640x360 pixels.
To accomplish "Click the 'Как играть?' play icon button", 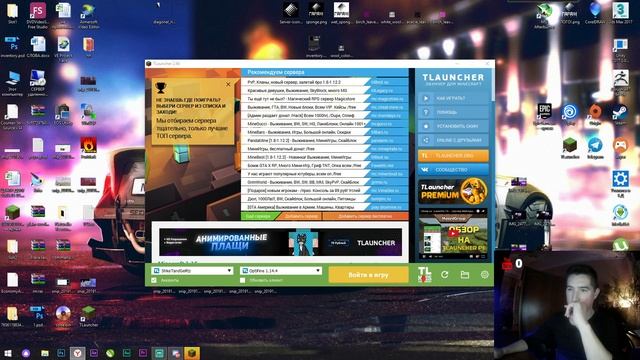I will [453, 98].
